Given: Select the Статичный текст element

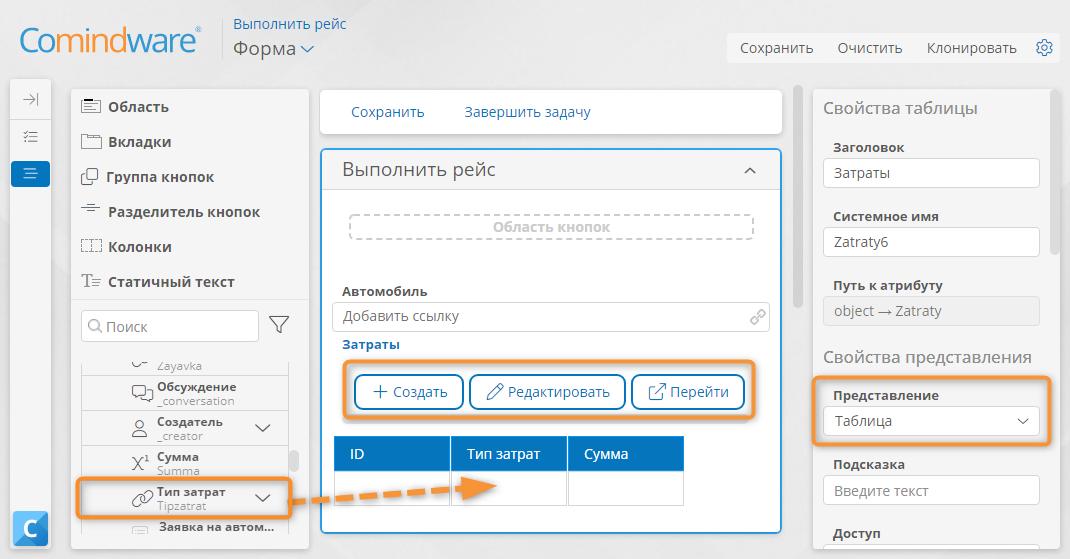Looking at the screenshot, I should [158, 281].
